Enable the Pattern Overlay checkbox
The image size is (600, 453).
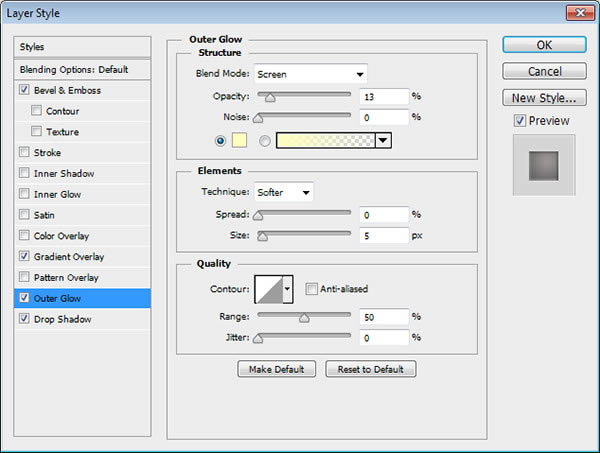tap(24, 277)
